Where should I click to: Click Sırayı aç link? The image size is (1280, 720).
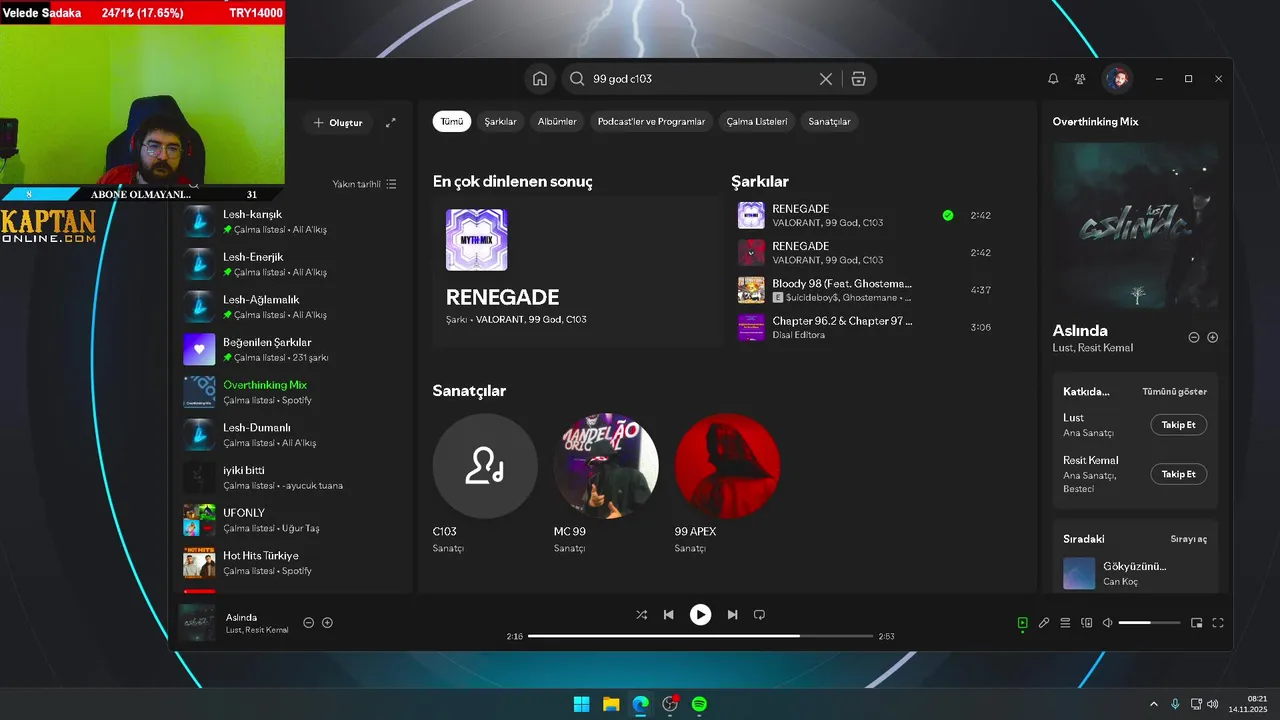tap(1188, 539)
